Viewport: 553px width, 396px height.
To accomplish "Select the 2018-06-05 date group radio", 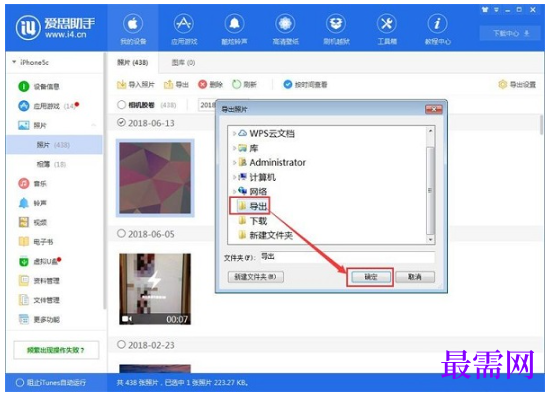I will (121, 233).
